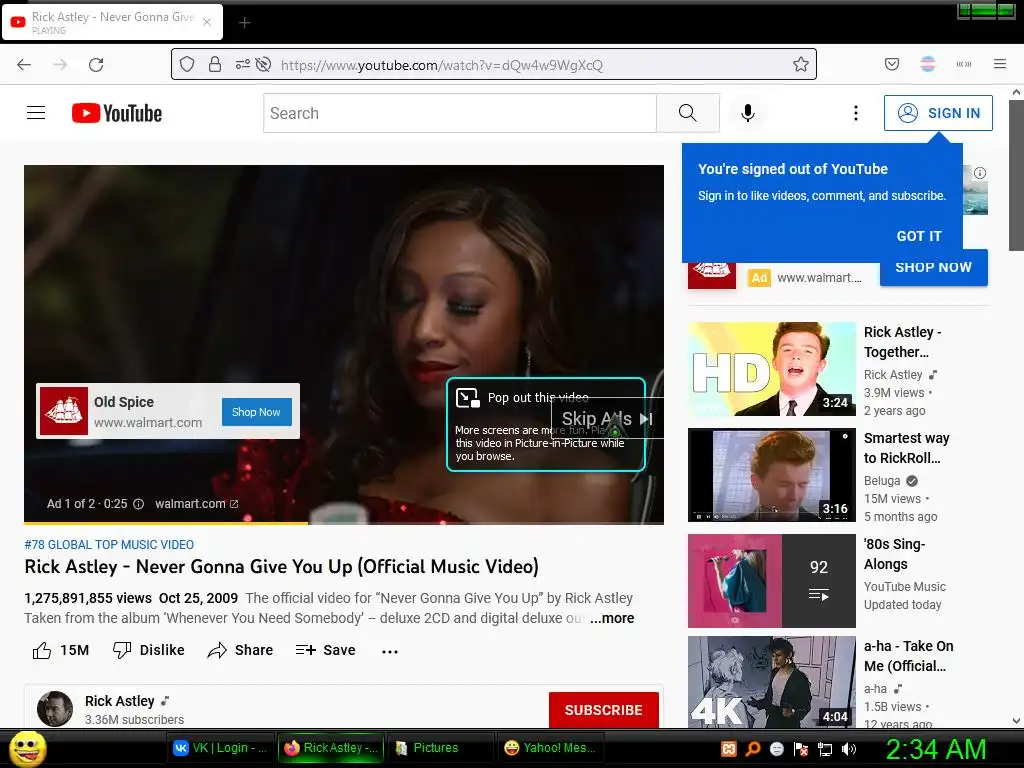1024x768 pixels.
Task: Open #78 GLOBAL TOP MUSIC VIDEO link
Action: tap(109, 545)
